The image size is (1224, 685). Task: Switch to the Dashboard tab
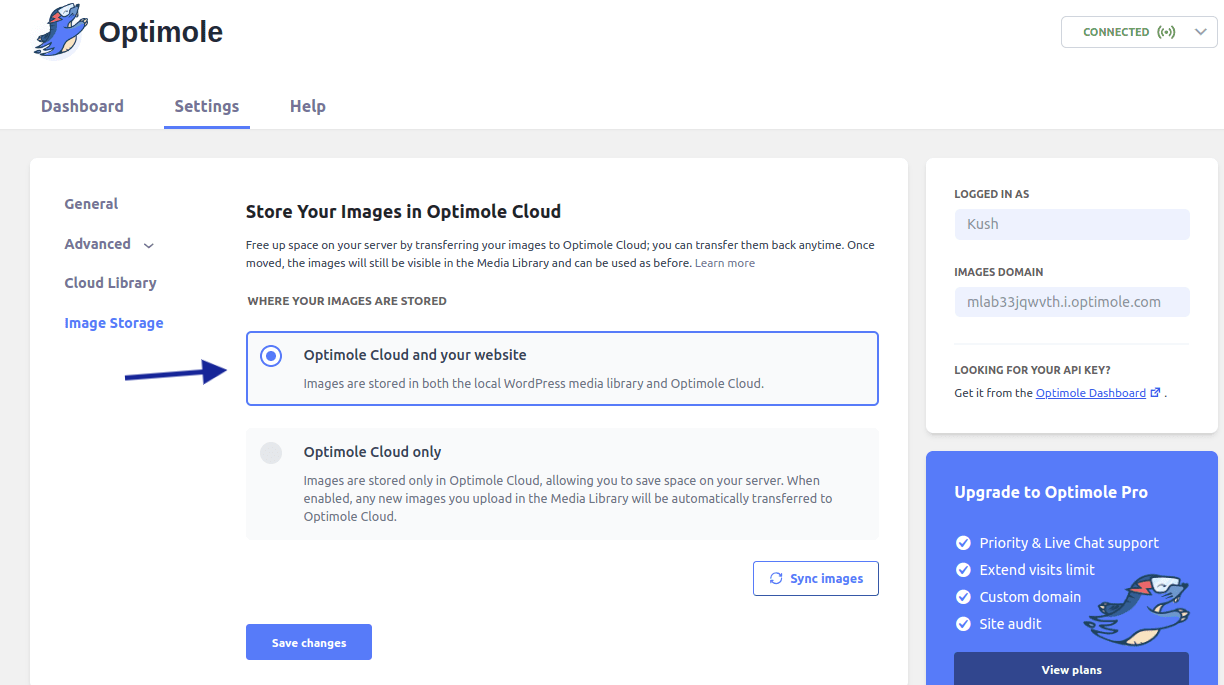click(82, 106)
